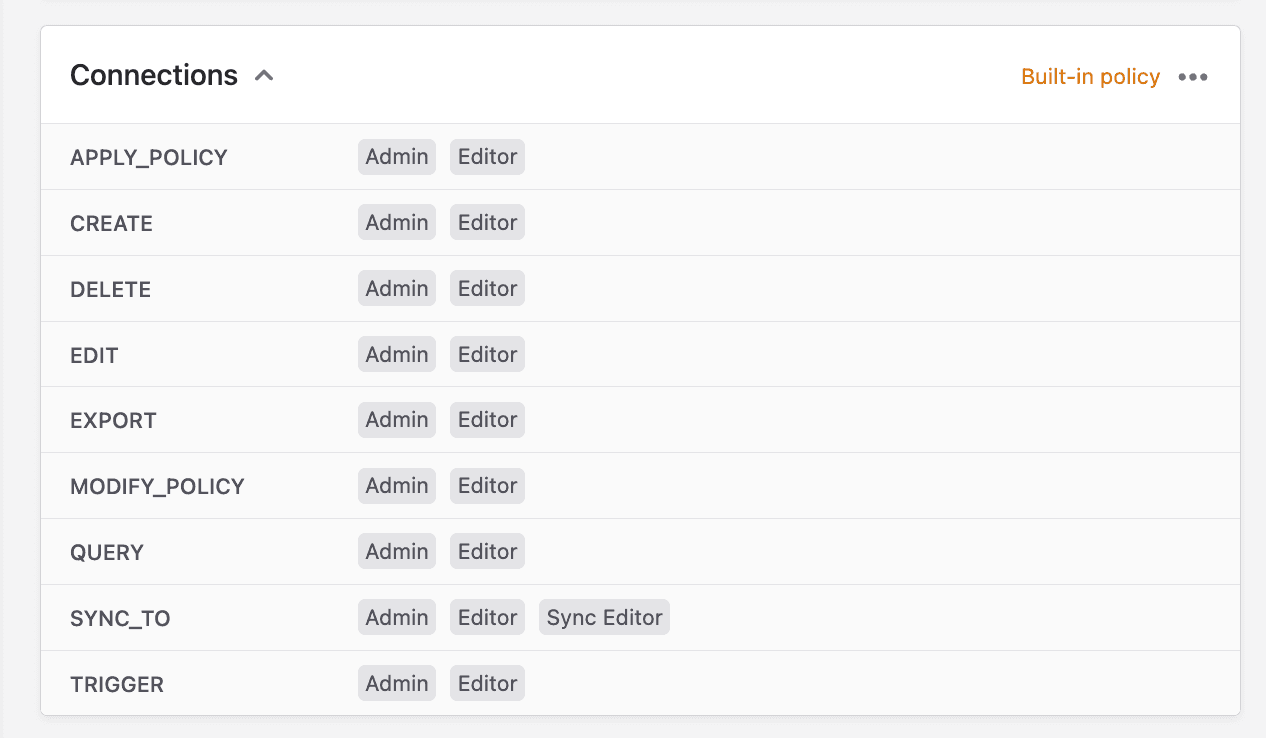Click the Admin tag in SYNC_TO row
The image size is (1266, 738).
point(397,618)
